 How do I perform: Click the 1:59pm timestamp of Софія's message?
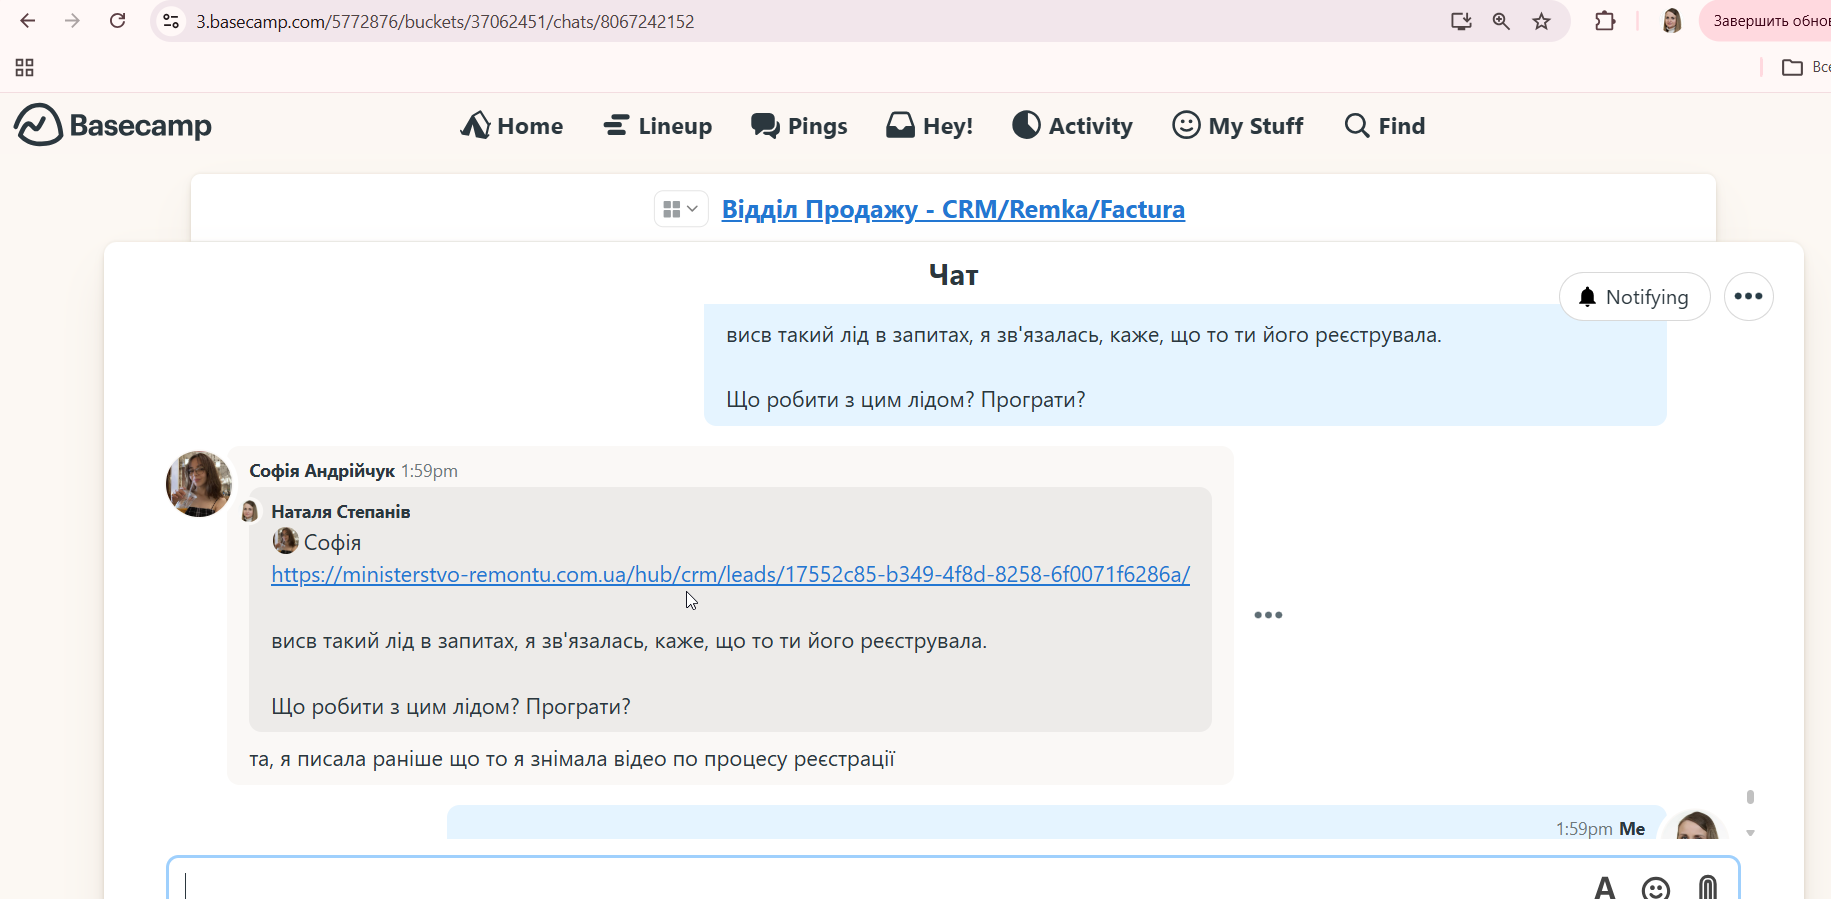tap(429, 471)
